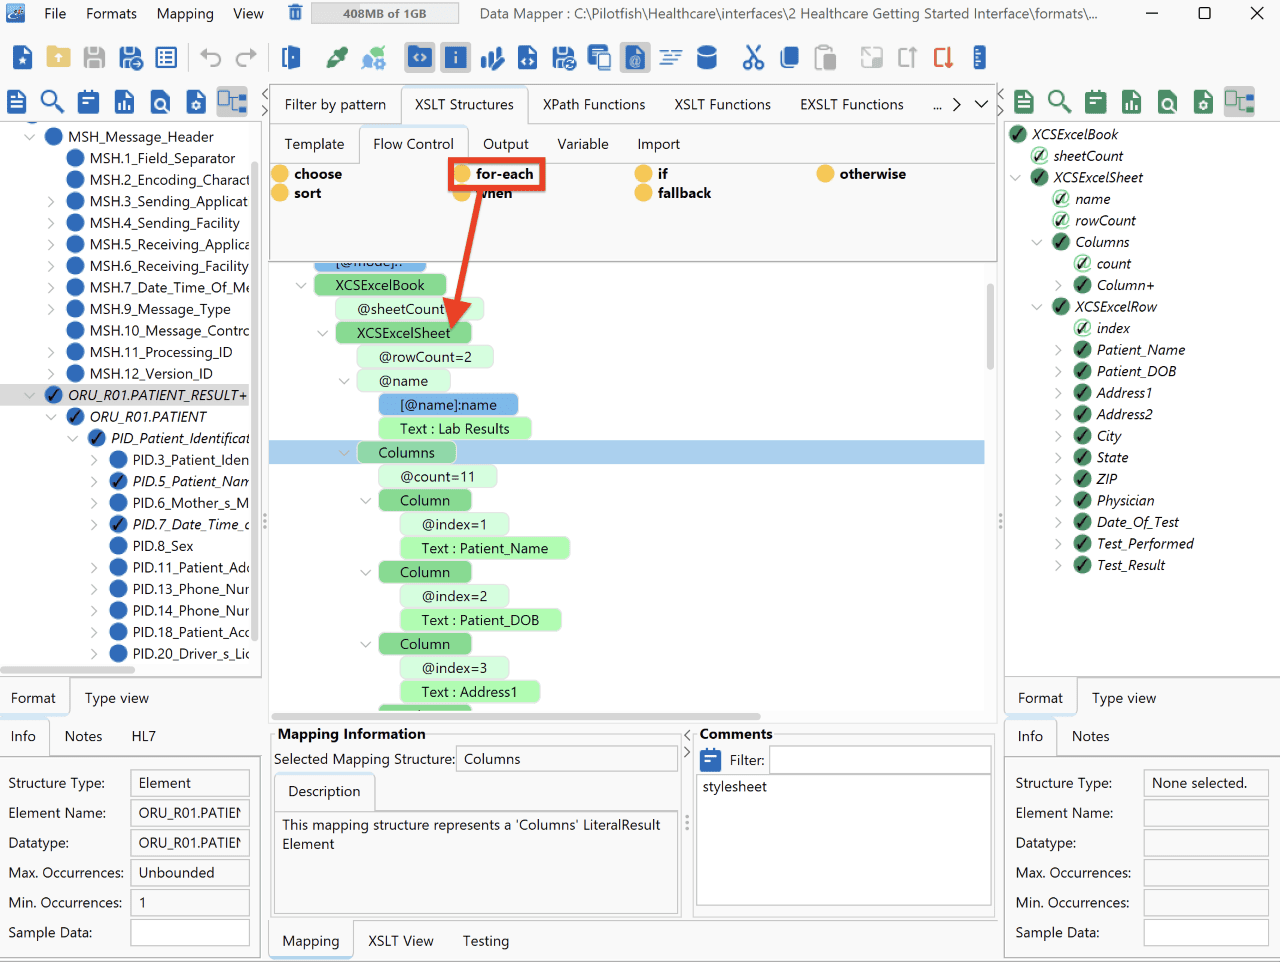Click the Comments Filter input field

880,760
